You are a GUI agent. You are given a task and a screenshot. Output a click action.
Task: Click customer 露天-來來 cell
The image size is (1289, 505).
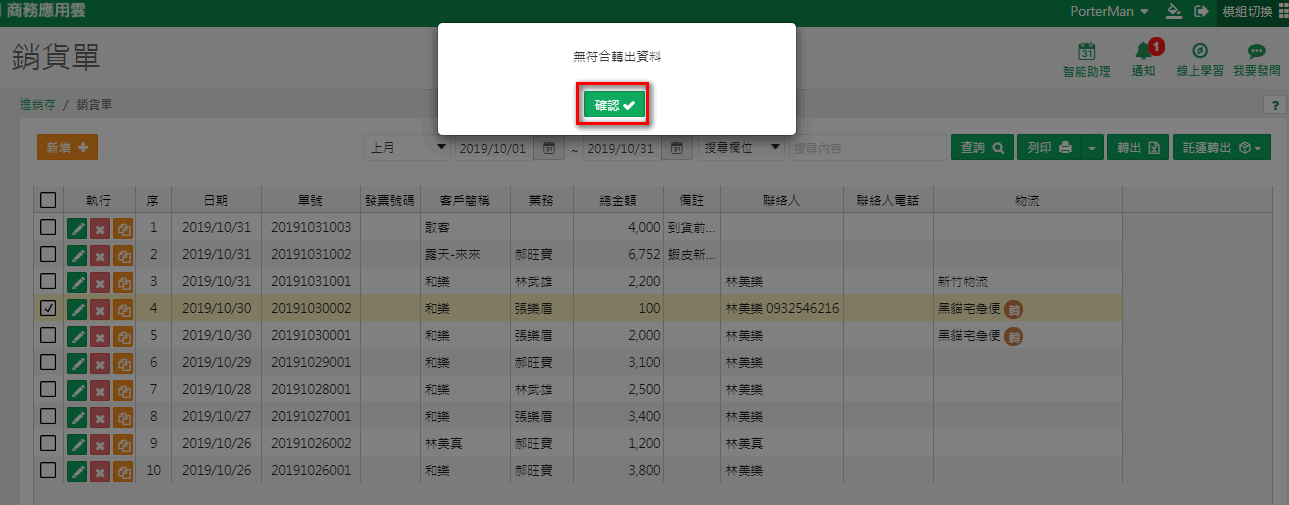(465, 255)
